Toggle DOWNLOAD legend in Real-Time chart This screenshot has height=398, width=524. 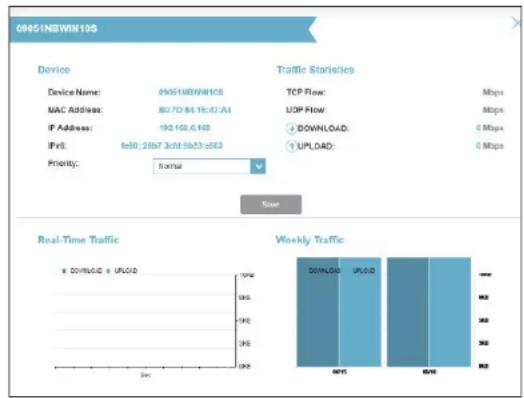pos(82,271)
